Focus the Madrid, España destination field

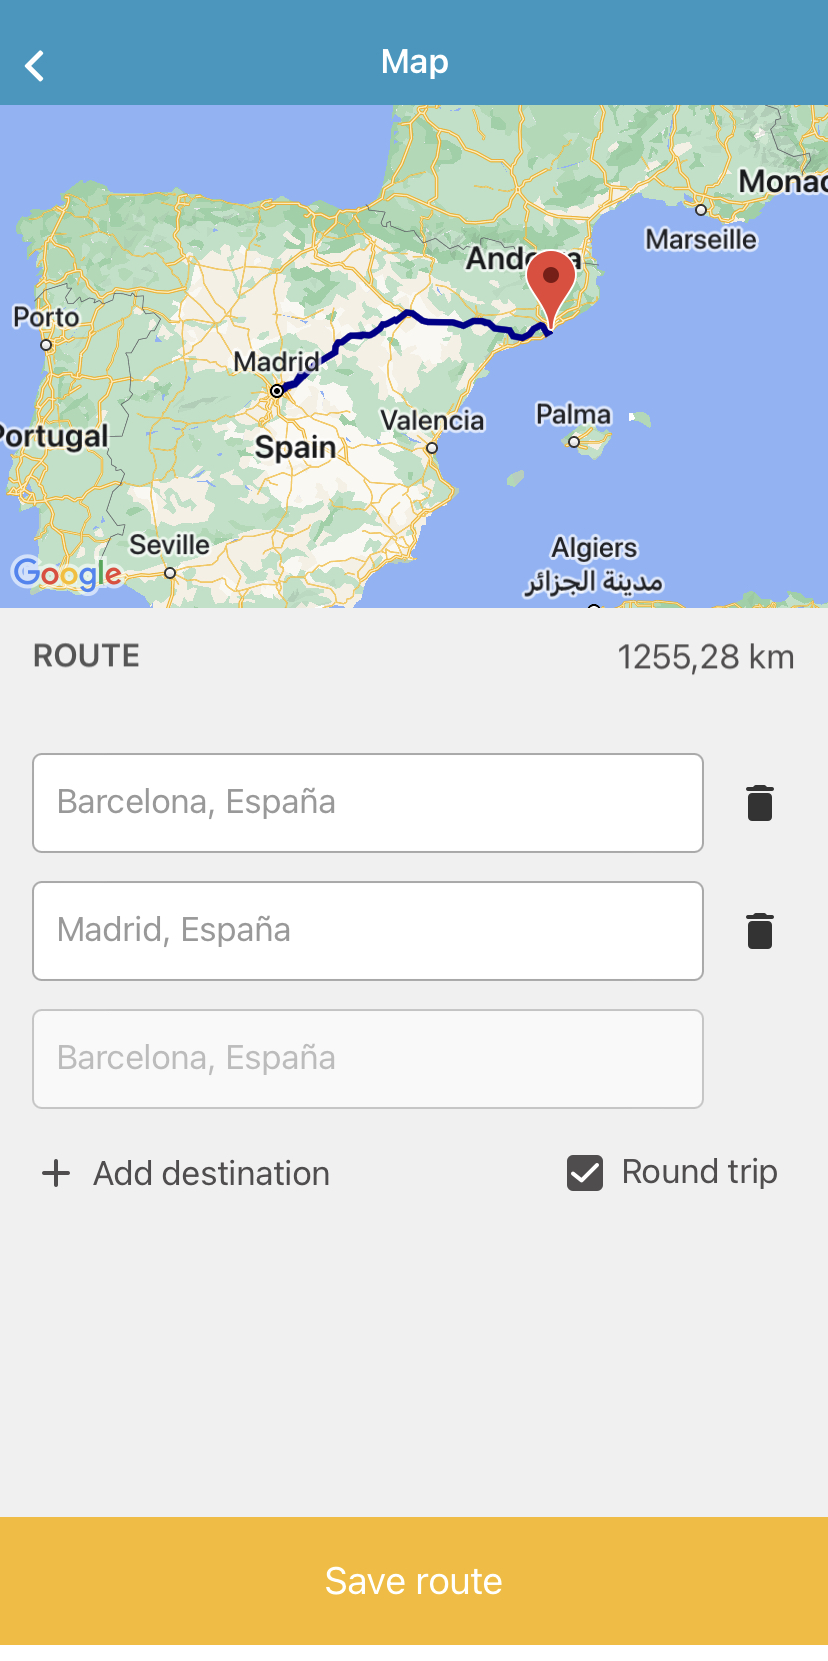point(368,931)
